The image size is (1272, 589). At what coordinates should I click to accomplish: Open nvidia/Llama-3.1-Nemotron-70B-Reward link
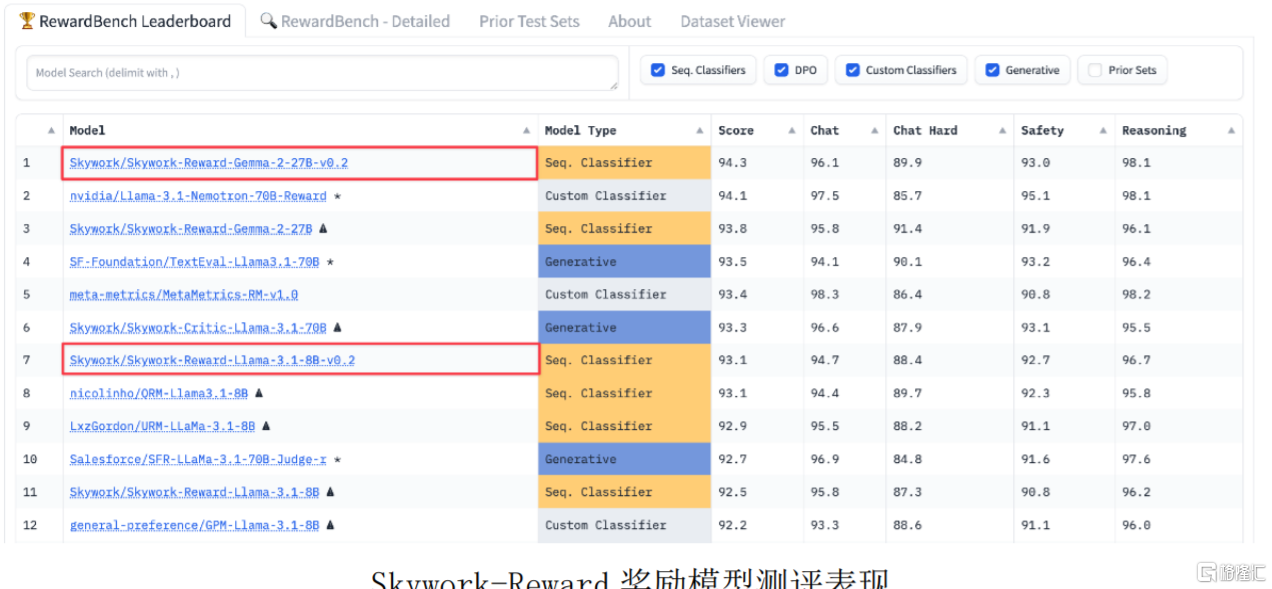(x=198, y=196)
